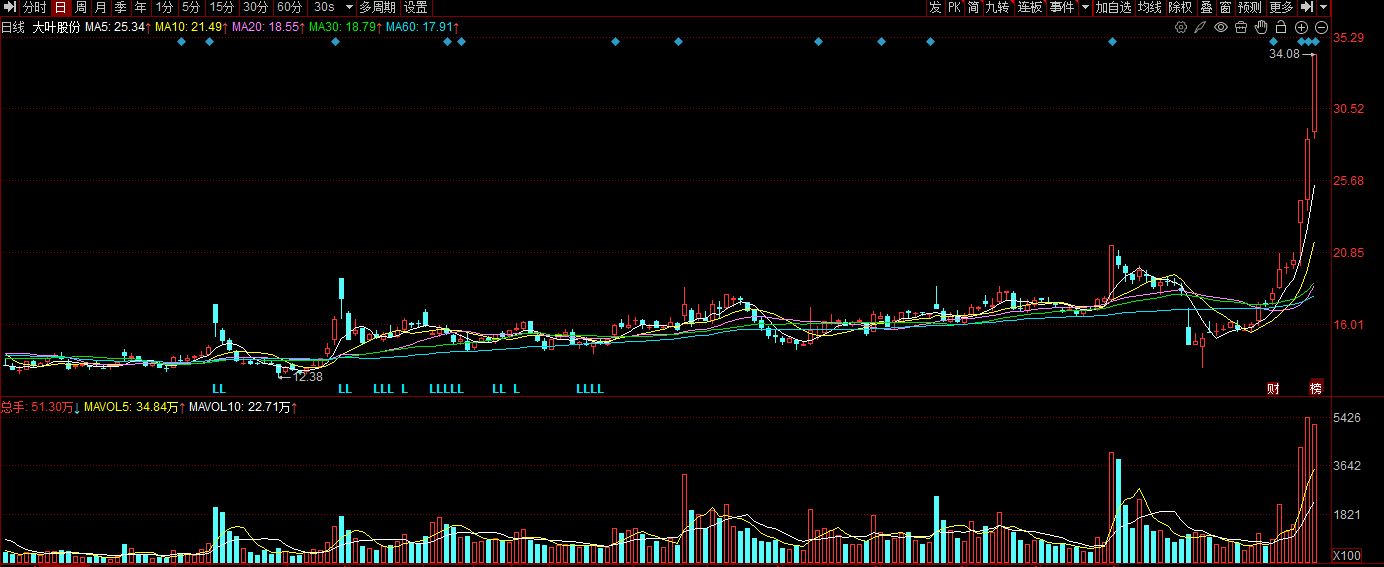Open the 更多 more menu
The image size is (1384, 567).
[1282, 7]
